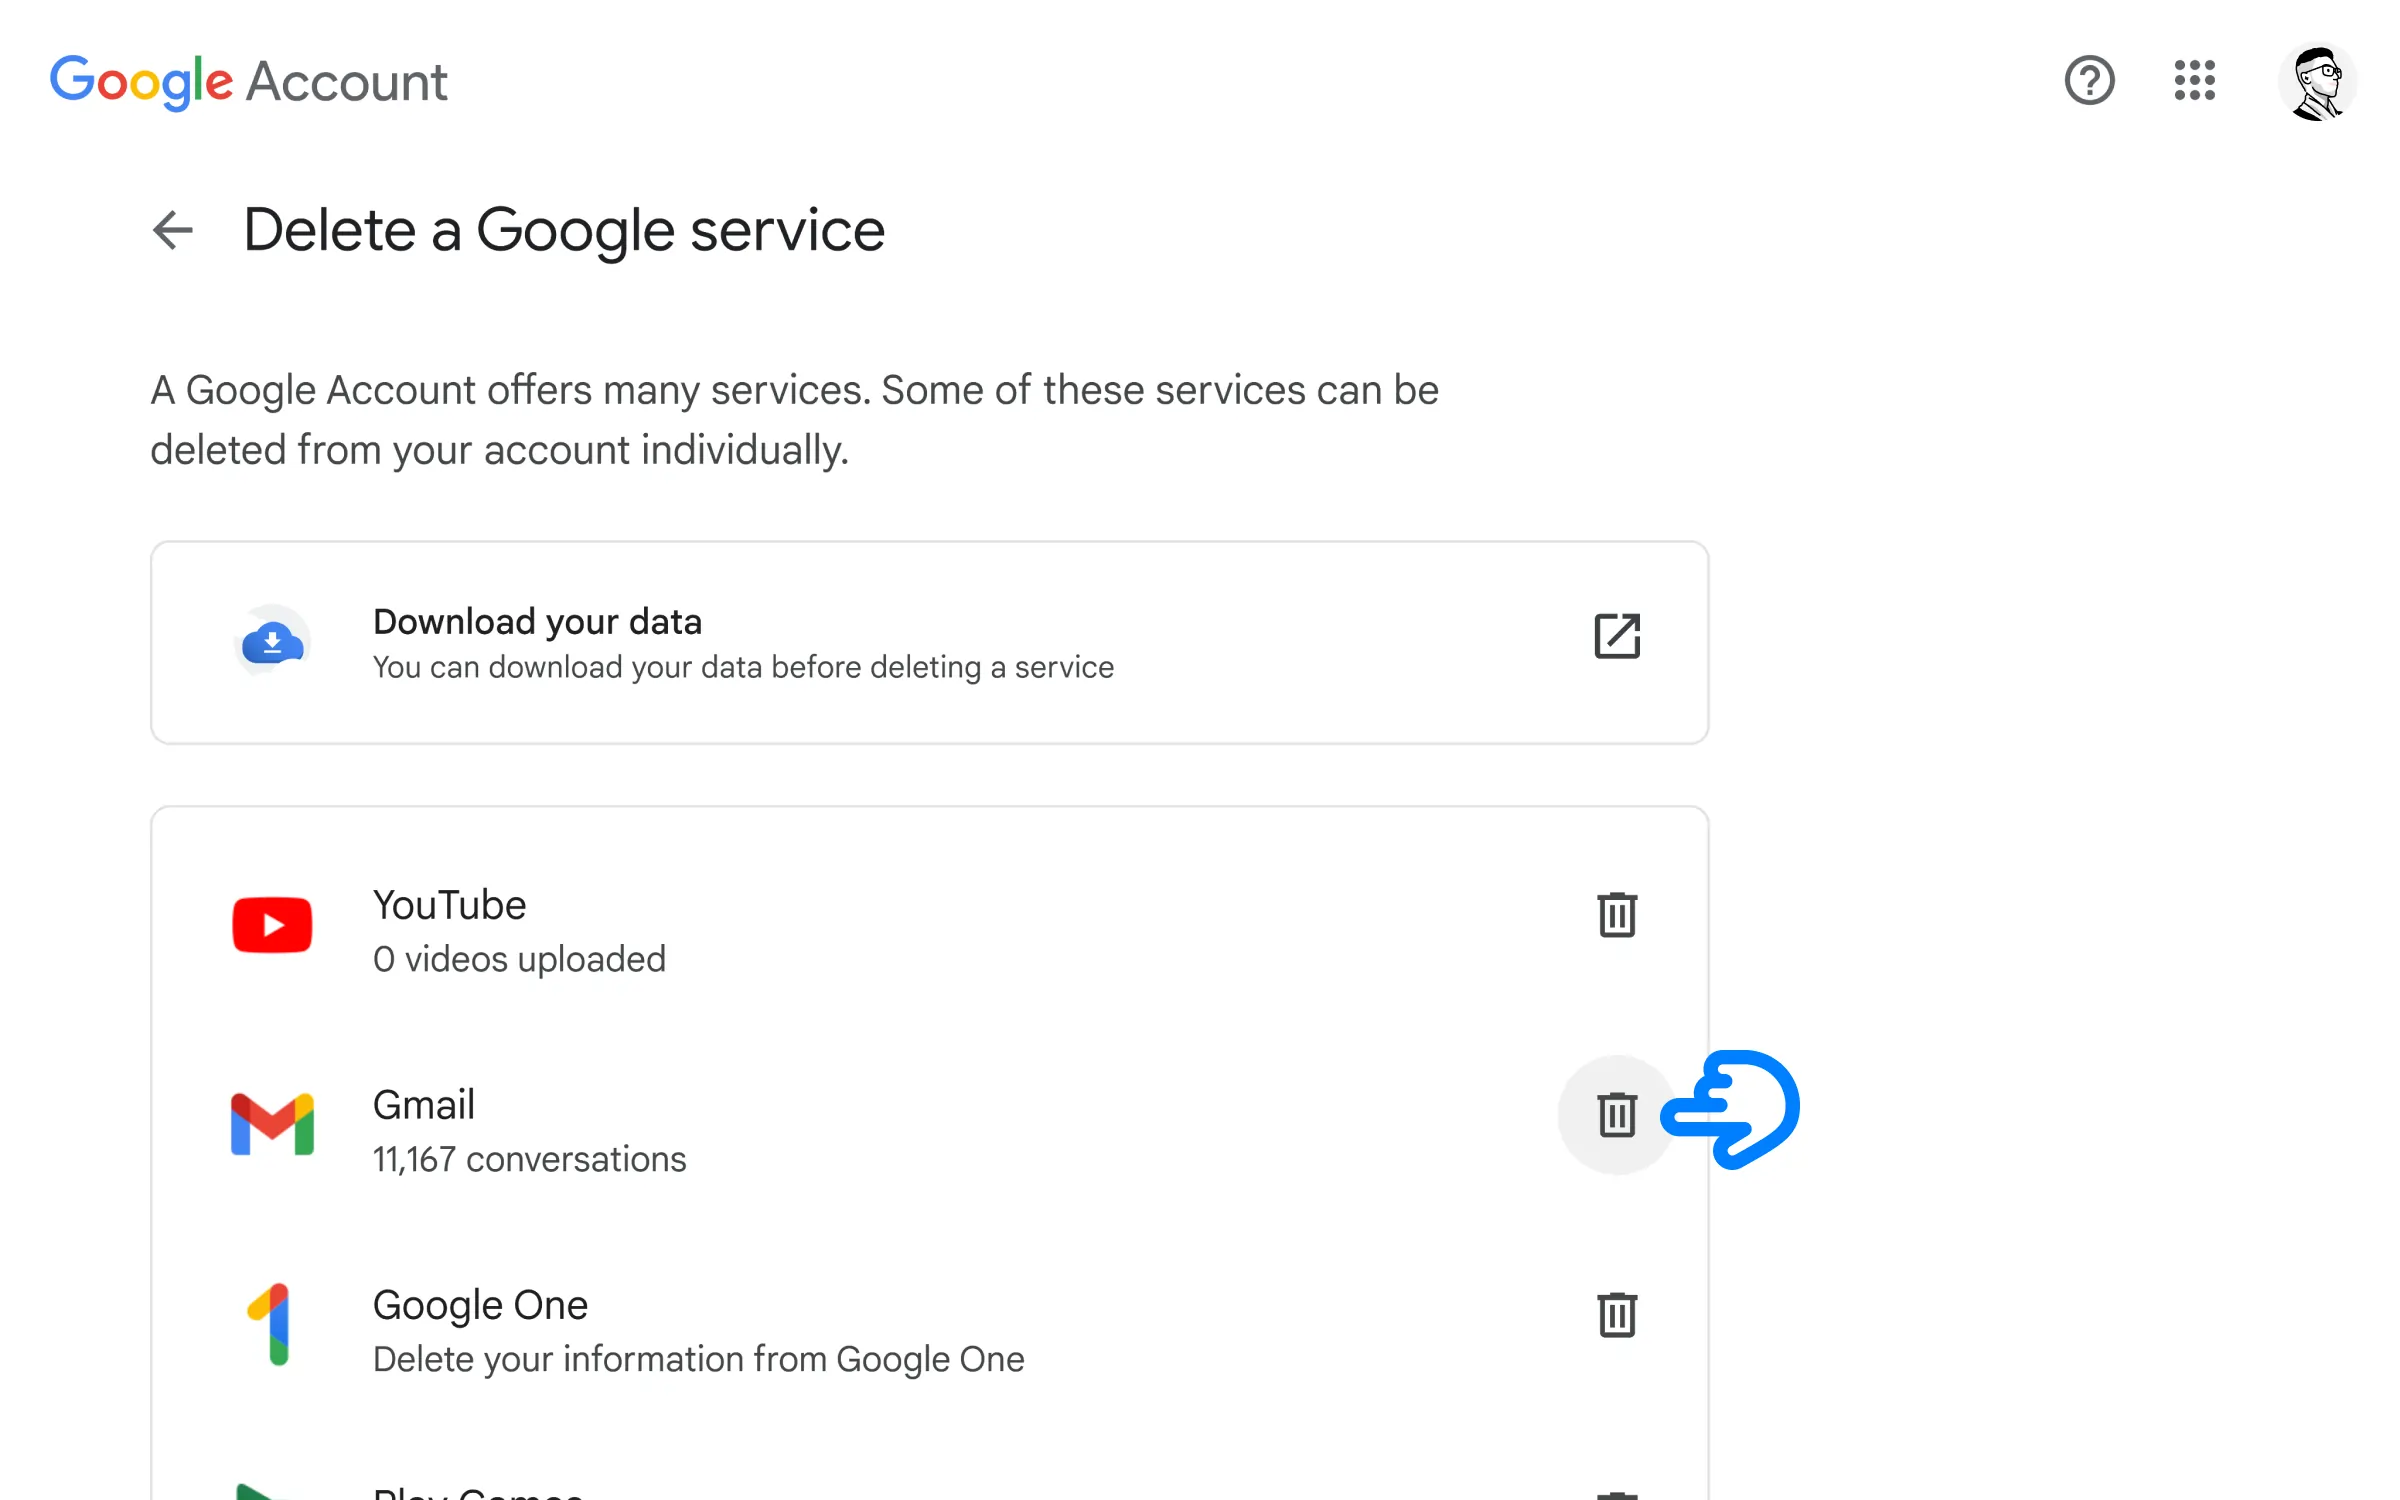2400x1500 pixels.
Task: Go back using the arrow icon
Action: [173, 230]
